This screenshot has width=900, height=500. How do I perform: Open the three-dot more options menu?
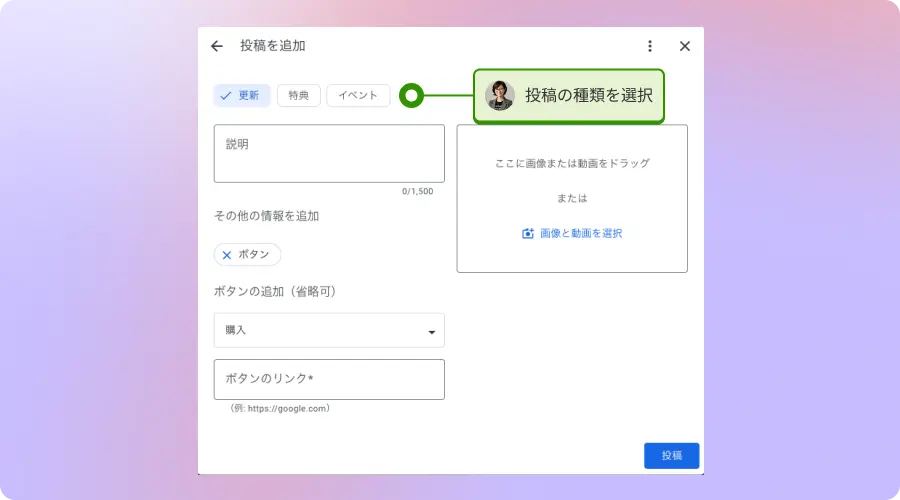click(x=650, y=46)
